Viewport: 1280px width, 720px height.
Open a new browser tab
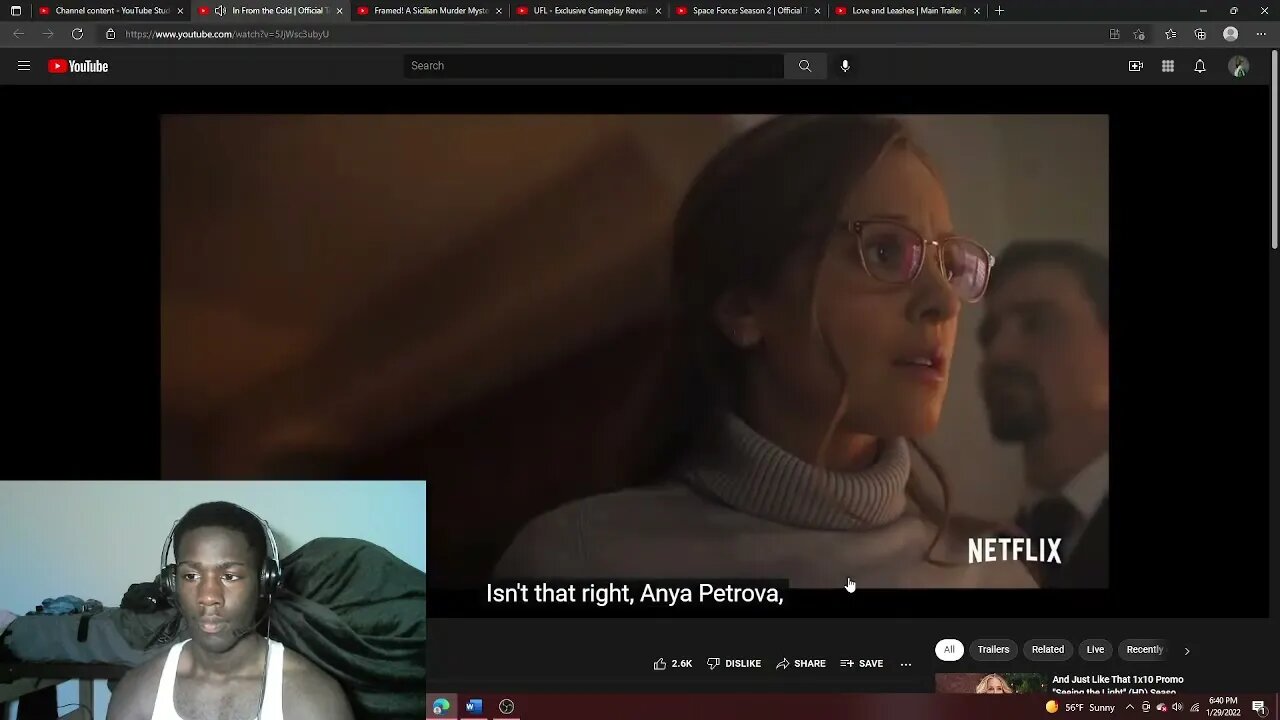tap(999, 11)
